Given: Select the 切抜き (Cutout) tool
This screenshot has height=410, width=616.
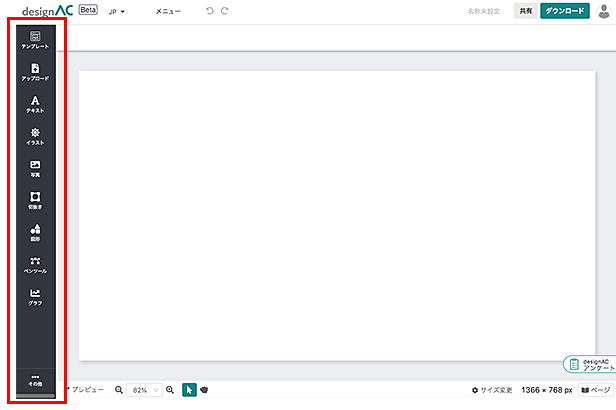Looking at the screenshot, I should pyautogui.click(x=35, y=201).
